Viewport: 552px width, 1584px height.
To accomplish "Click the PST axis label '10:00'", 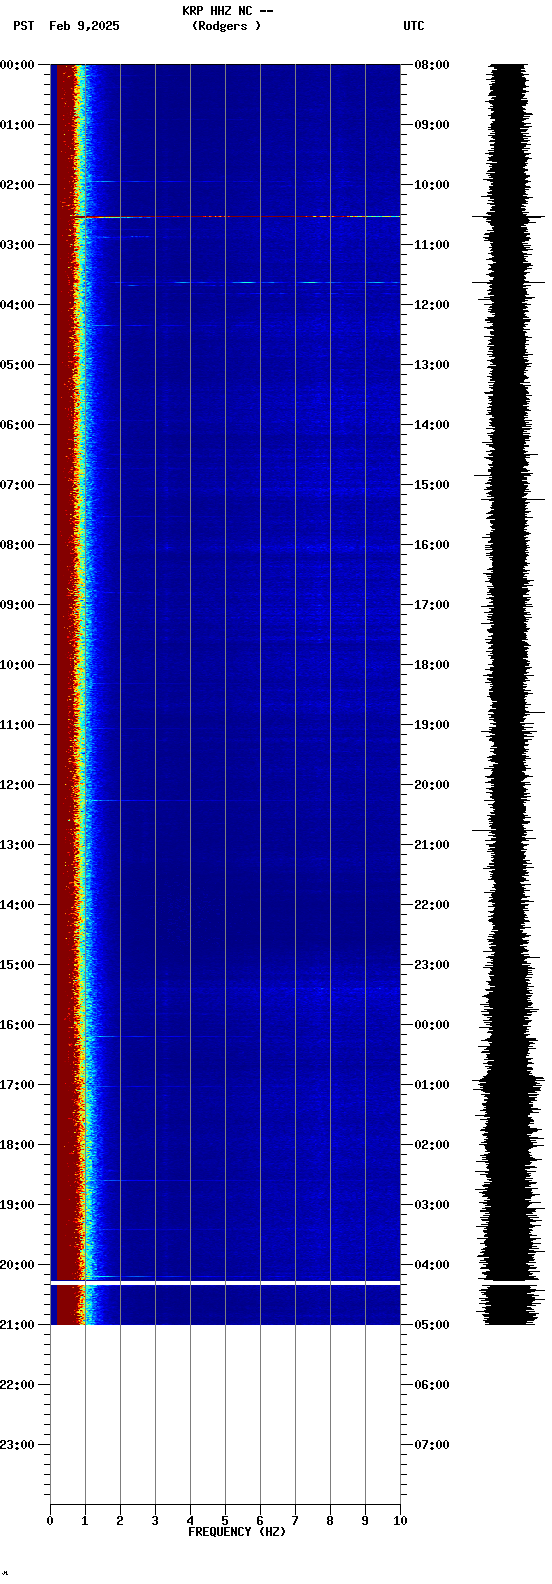I will 17,665.
